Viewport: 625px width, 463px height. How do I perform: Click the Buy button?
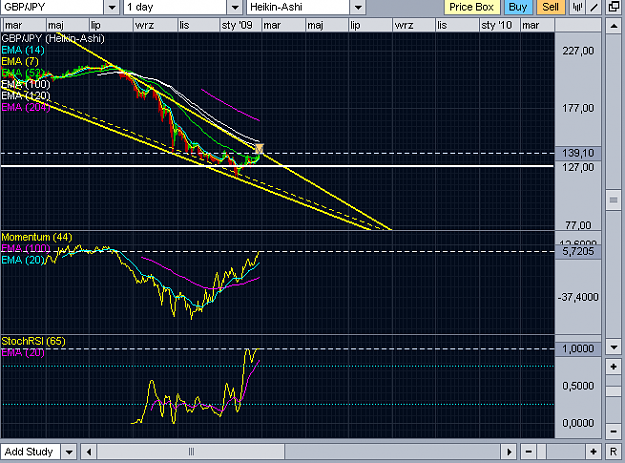[518, 7]
